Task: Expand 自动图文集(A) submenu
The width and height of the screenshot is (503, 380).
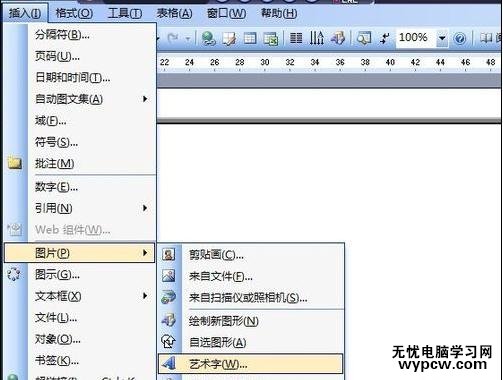Action: [92, 99]
